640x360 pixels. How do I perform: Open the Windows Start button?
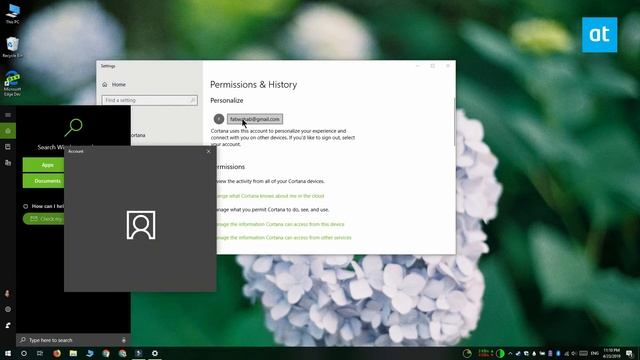point(8,353)
